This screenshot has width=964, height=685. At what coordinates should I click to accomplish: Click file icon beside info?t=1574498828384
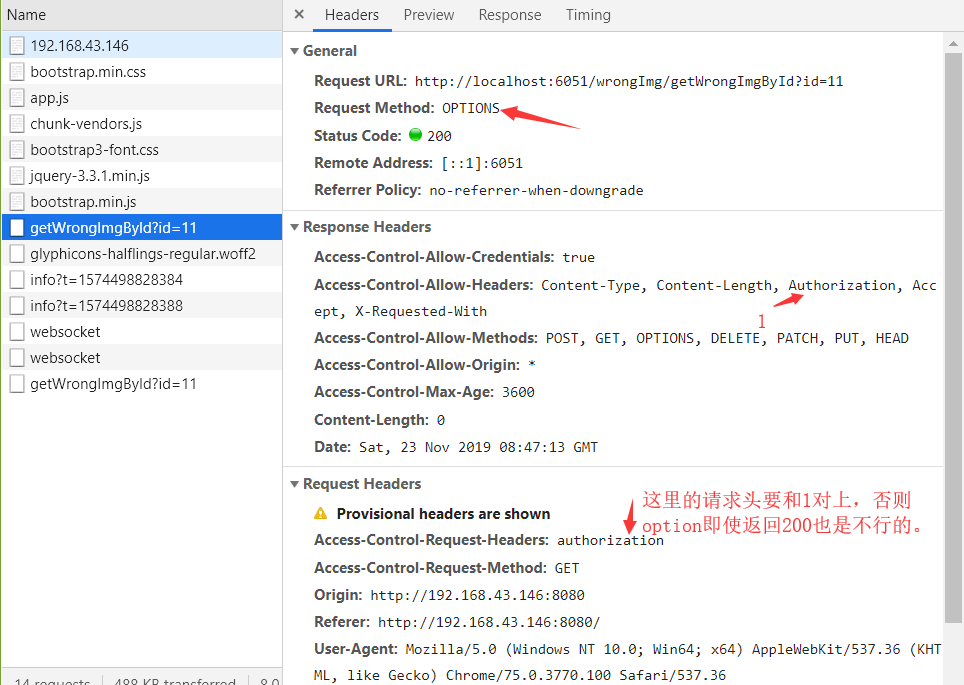[17, 280]
